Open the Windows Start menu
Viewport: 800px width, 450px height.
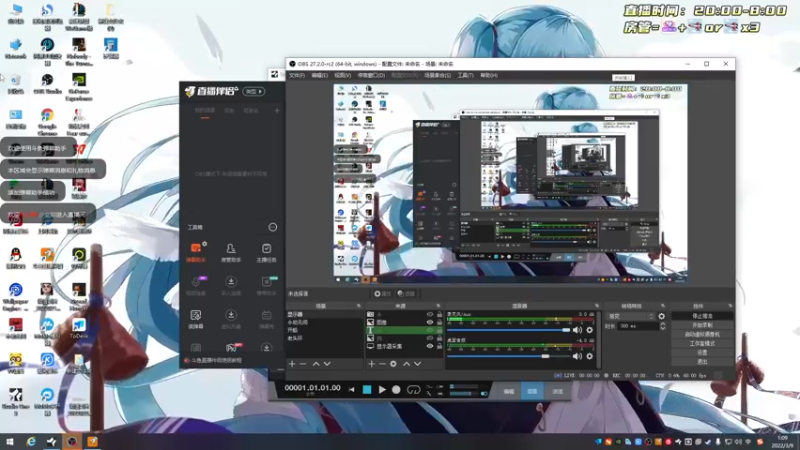9,441
